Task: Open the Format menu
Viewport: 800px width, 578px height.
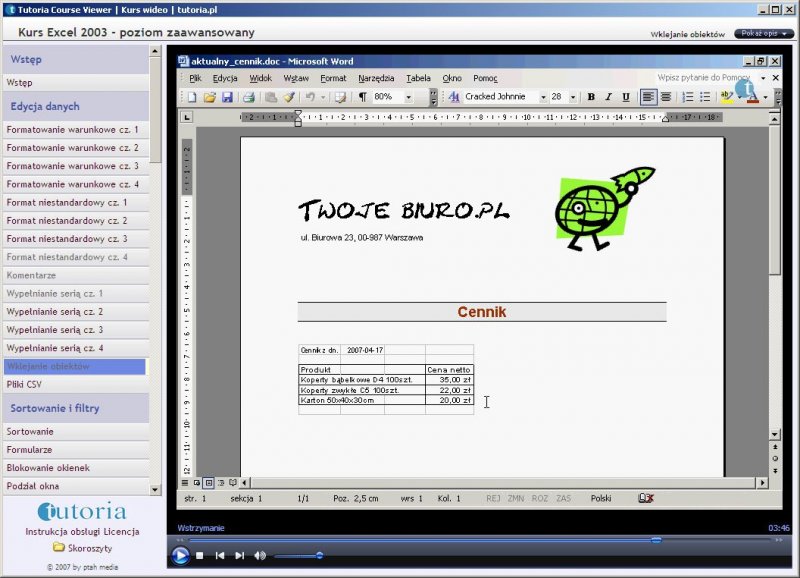Action: pos(333,78)
